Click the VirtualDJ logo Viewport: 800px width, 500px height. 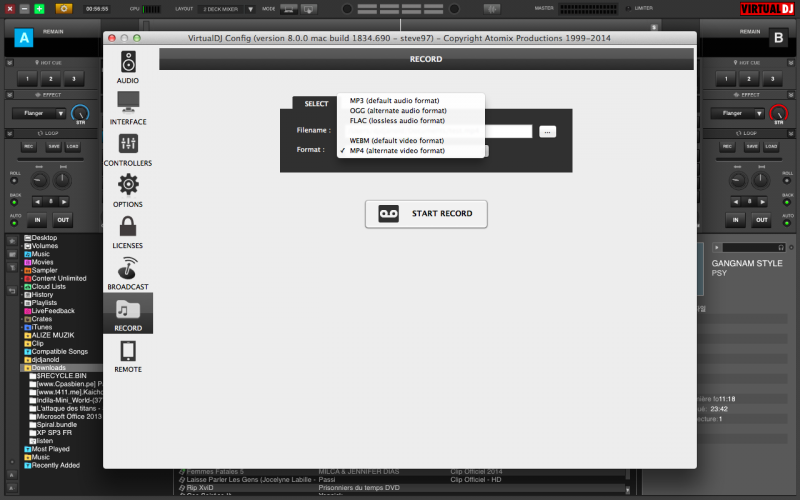coord(767,9)
